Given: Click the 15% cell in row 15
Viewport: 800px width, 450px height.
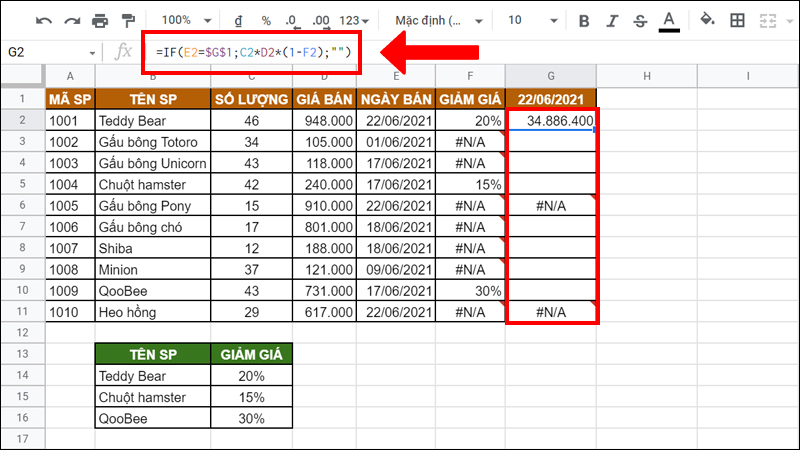Looking at the screenshot, I should point(252,397).
